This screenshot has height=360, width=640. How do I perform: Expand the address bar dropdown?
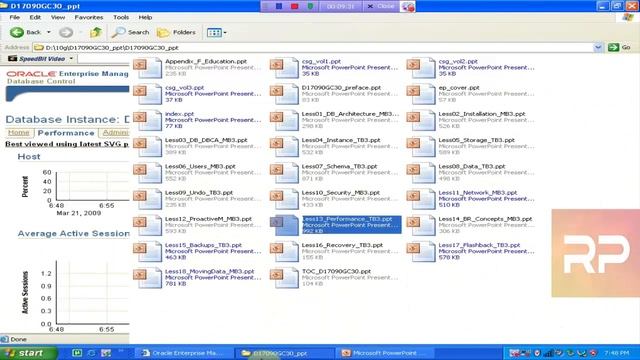[x=598, y=48]
